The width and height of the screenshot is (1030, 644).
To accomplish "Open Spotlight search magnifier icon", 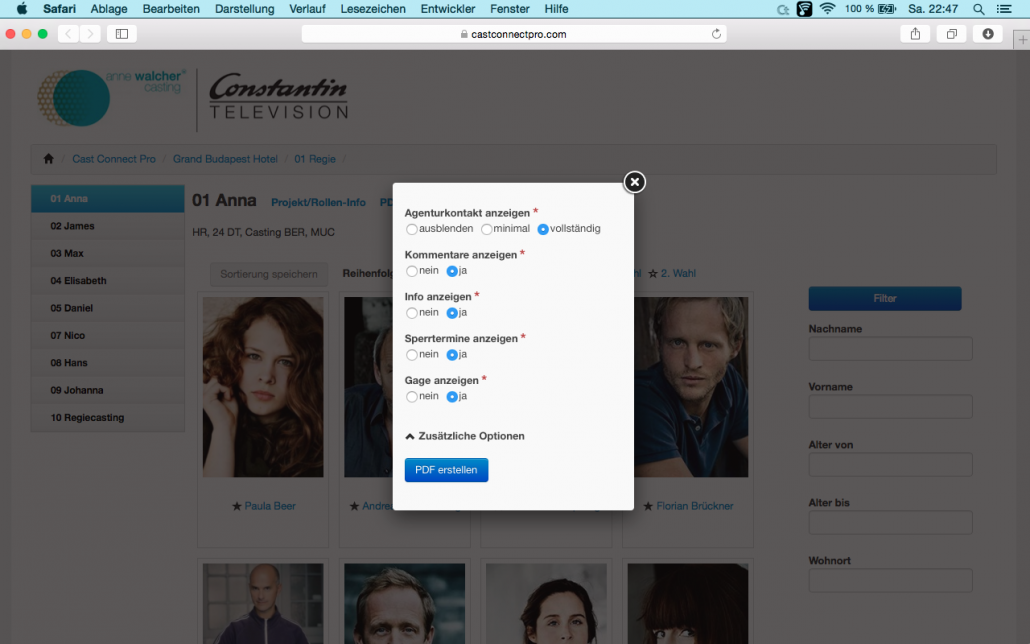I will tap(979, 9).
